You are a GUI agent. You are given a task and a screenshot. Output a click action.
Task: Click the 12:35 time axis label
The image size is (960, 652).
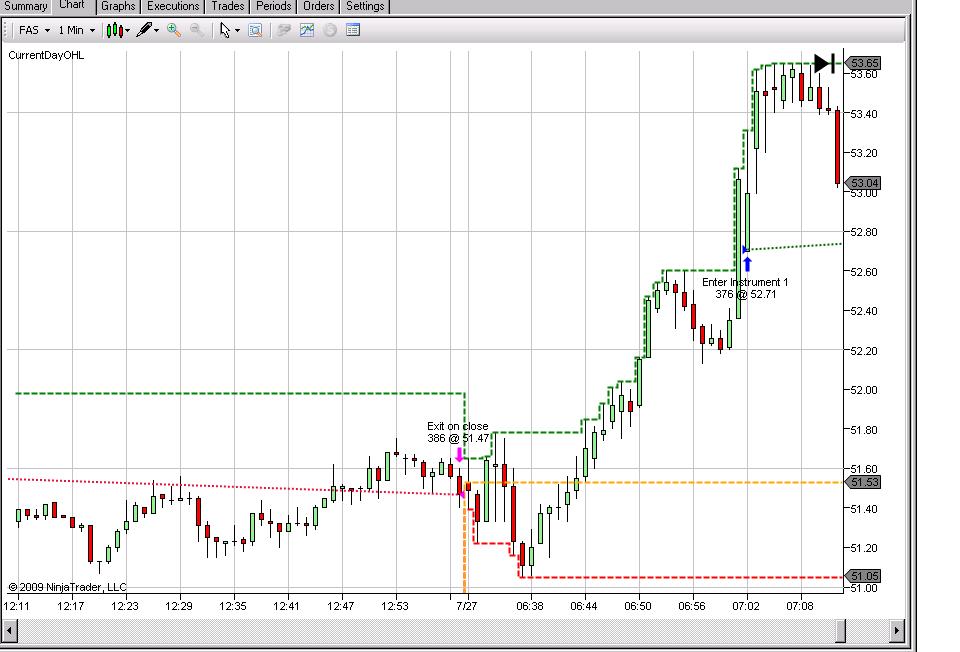point(233,606)
